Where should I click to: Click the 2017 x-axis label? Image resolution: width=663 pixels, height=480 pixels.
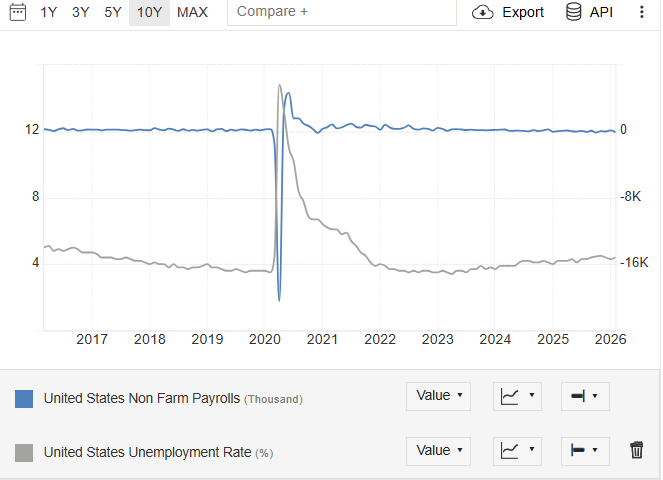[x=92, y=339]
